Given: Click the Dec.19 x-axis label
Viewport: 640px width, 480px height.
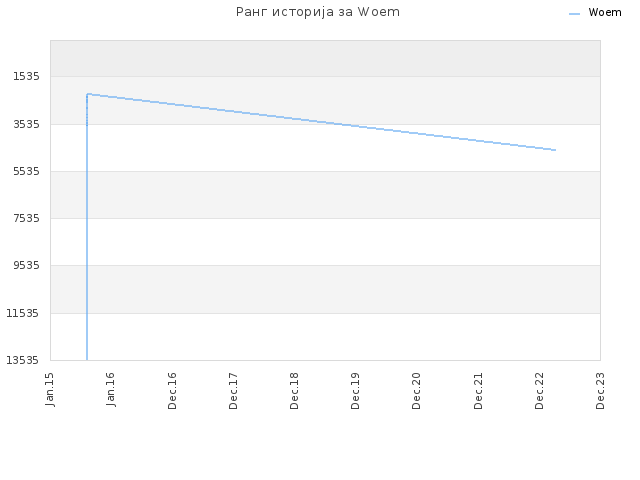Looking at the screenshot, I should (x=355, y=391).
